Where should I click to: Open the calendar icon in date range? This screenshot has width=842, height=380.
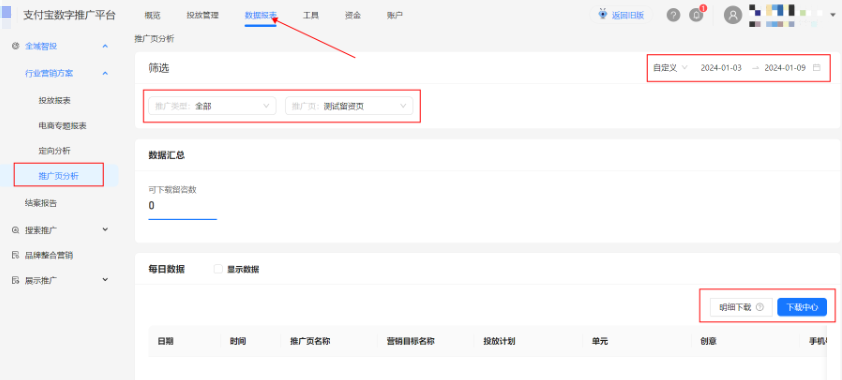coord(817,68)
